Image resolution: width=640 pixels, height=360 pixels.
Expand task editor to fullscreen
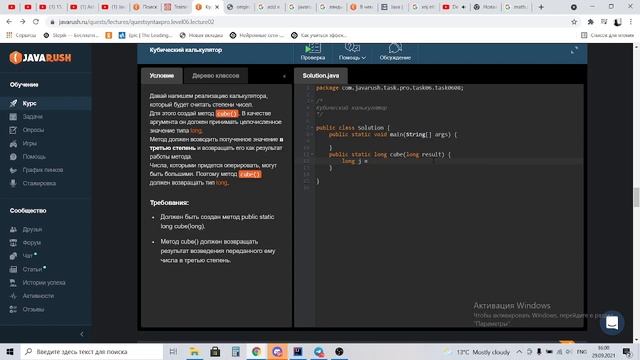[574, 51]
